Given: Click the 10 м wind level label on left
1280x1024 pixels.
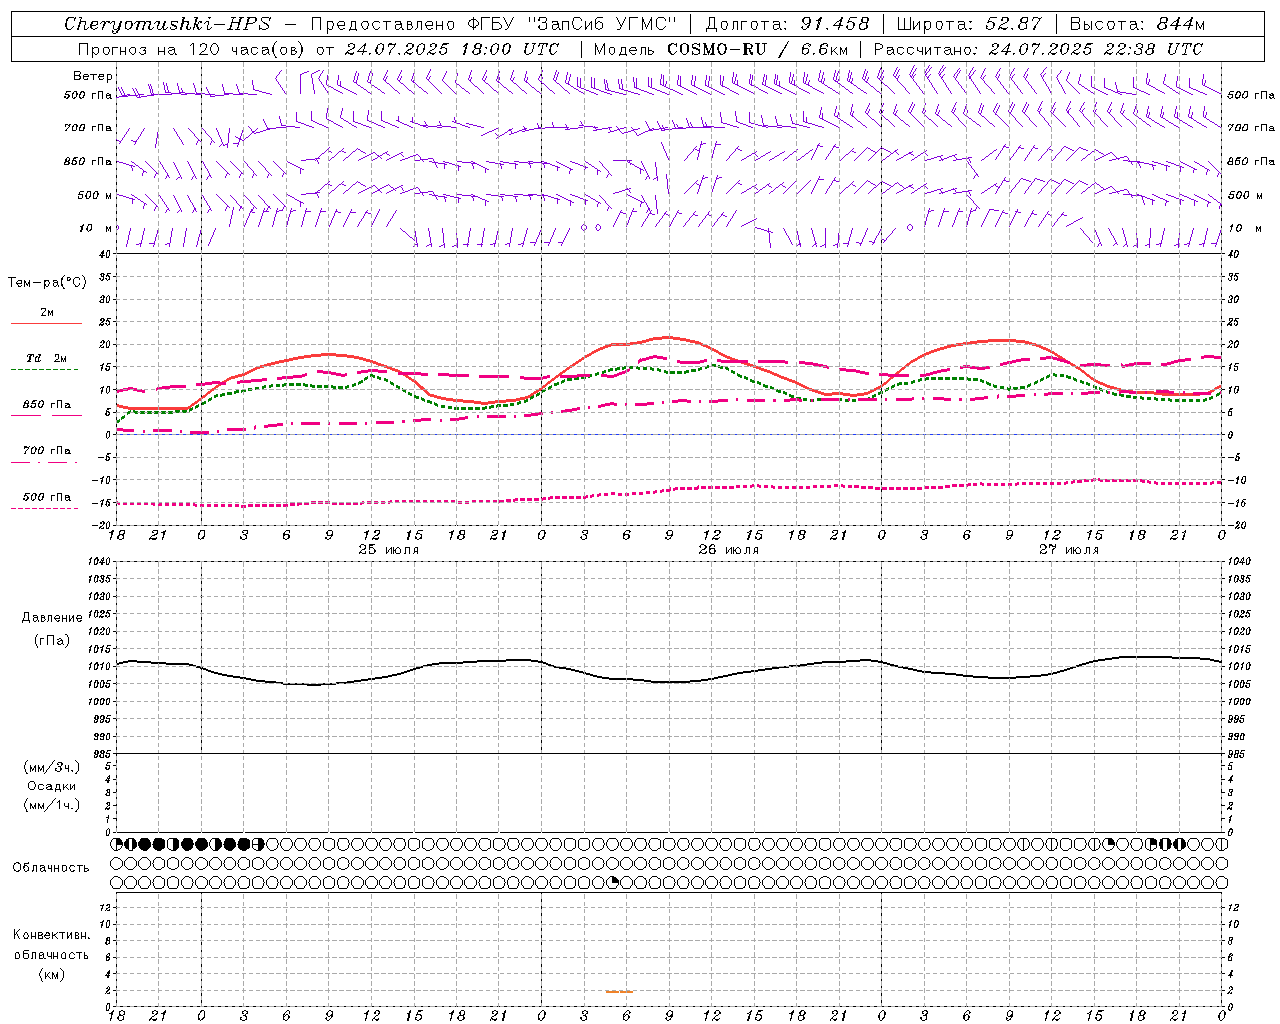Looking at the screenshot, I should (96, 228).
